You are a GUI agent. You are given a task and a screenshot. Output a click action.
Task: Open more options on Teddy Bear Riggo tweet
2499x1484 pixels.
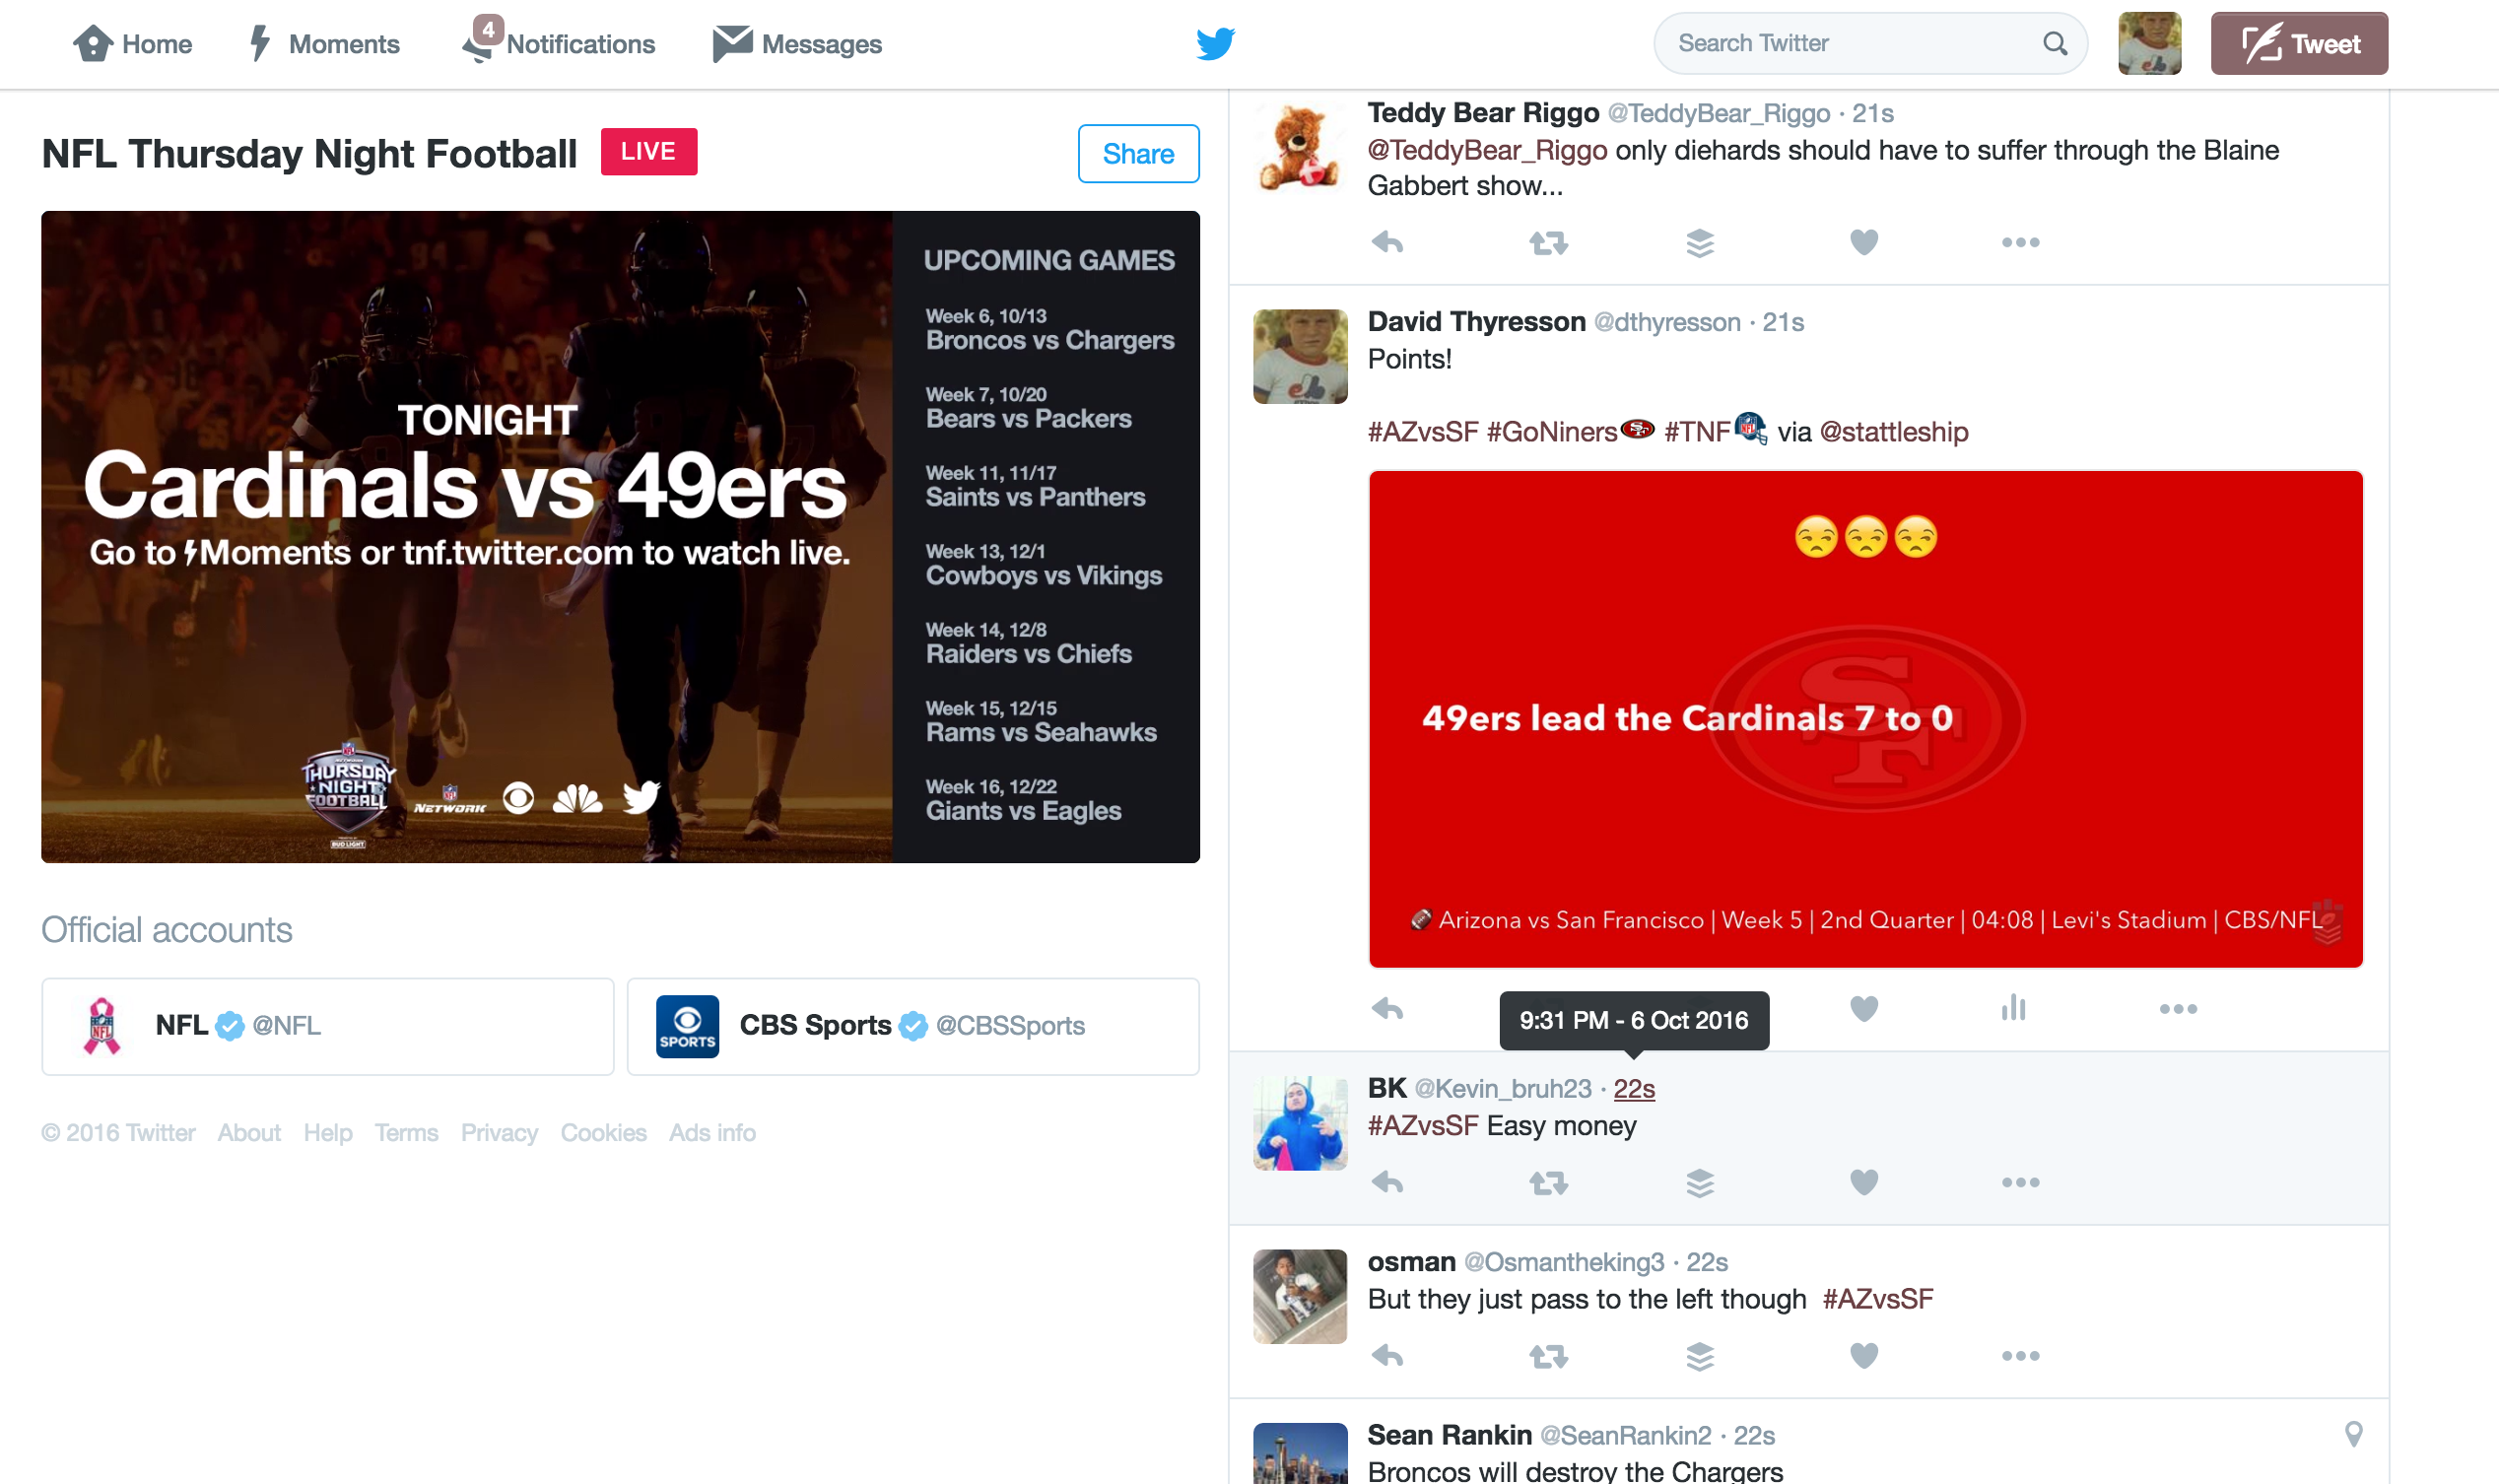coord(2020,242)
